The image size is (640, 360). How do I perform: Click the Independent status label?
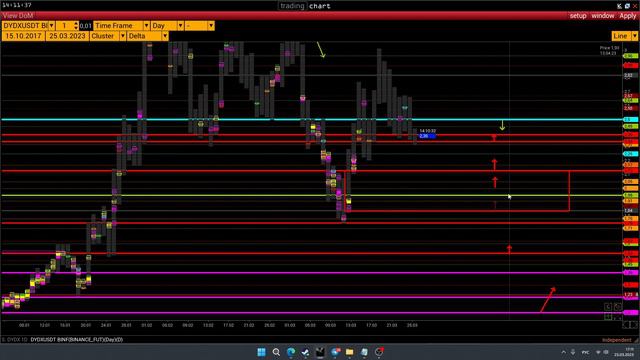tap(616, 340)
